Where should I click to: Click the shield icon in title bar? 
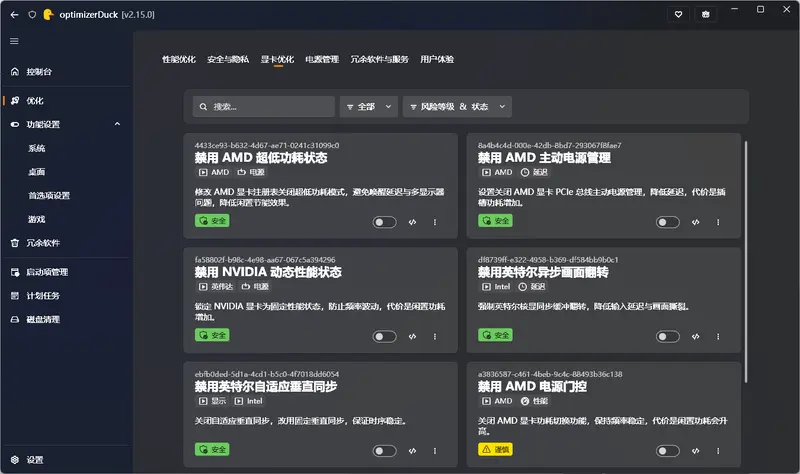point(32,15)
